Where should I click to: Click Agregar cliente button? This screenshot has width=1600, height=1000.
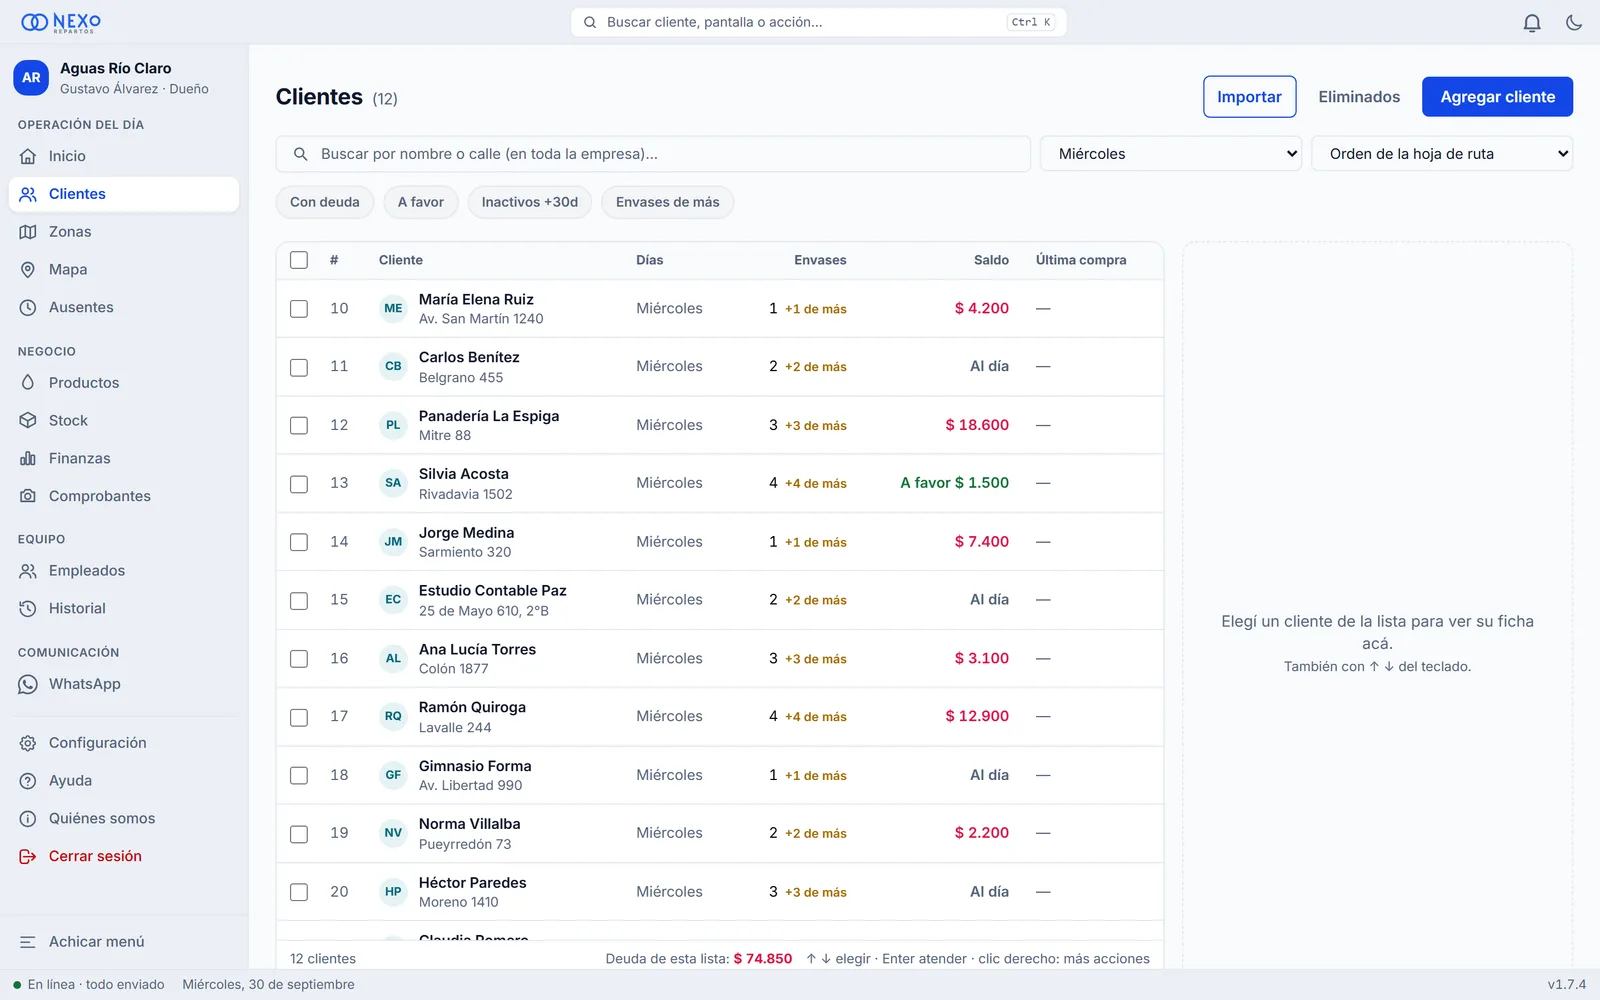pyautogui.click(x=1497, y=97)
